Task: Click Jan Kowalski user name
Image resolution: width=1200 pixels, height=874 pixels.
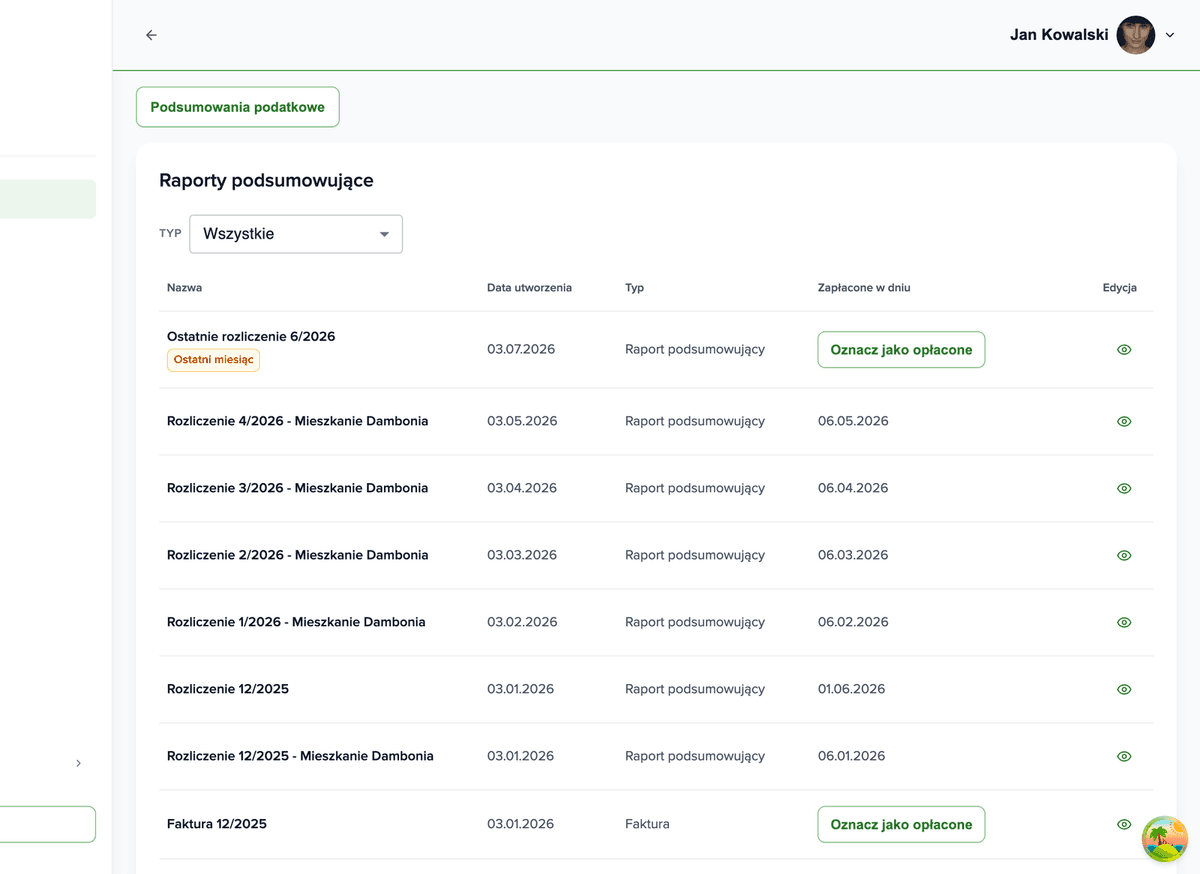Action: [1059, 35]
